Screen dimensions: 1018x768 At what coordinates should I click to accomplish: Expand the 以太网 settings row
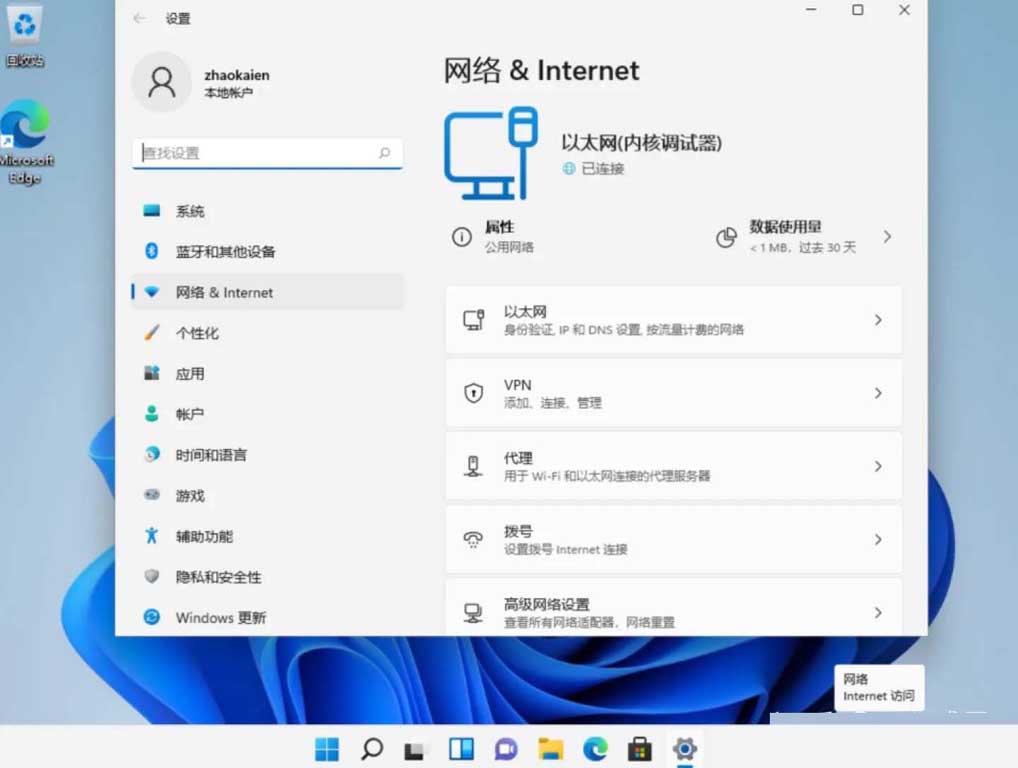click(674, 320)
